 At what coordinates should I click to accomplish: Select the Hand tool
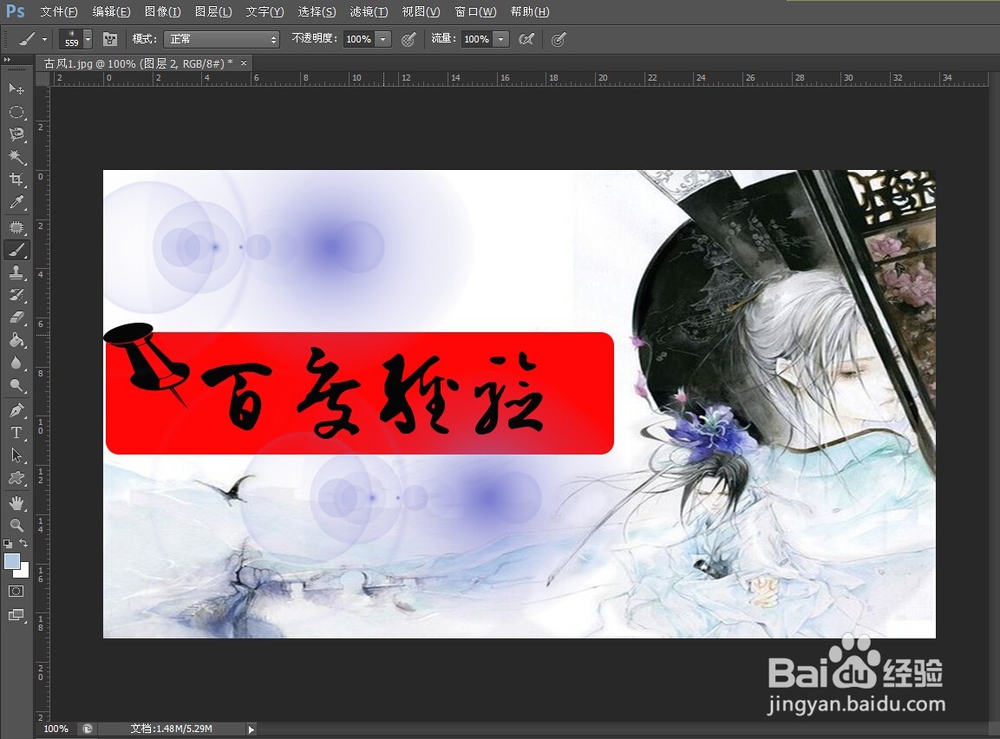pyautogui.click(x=16, y=502)
